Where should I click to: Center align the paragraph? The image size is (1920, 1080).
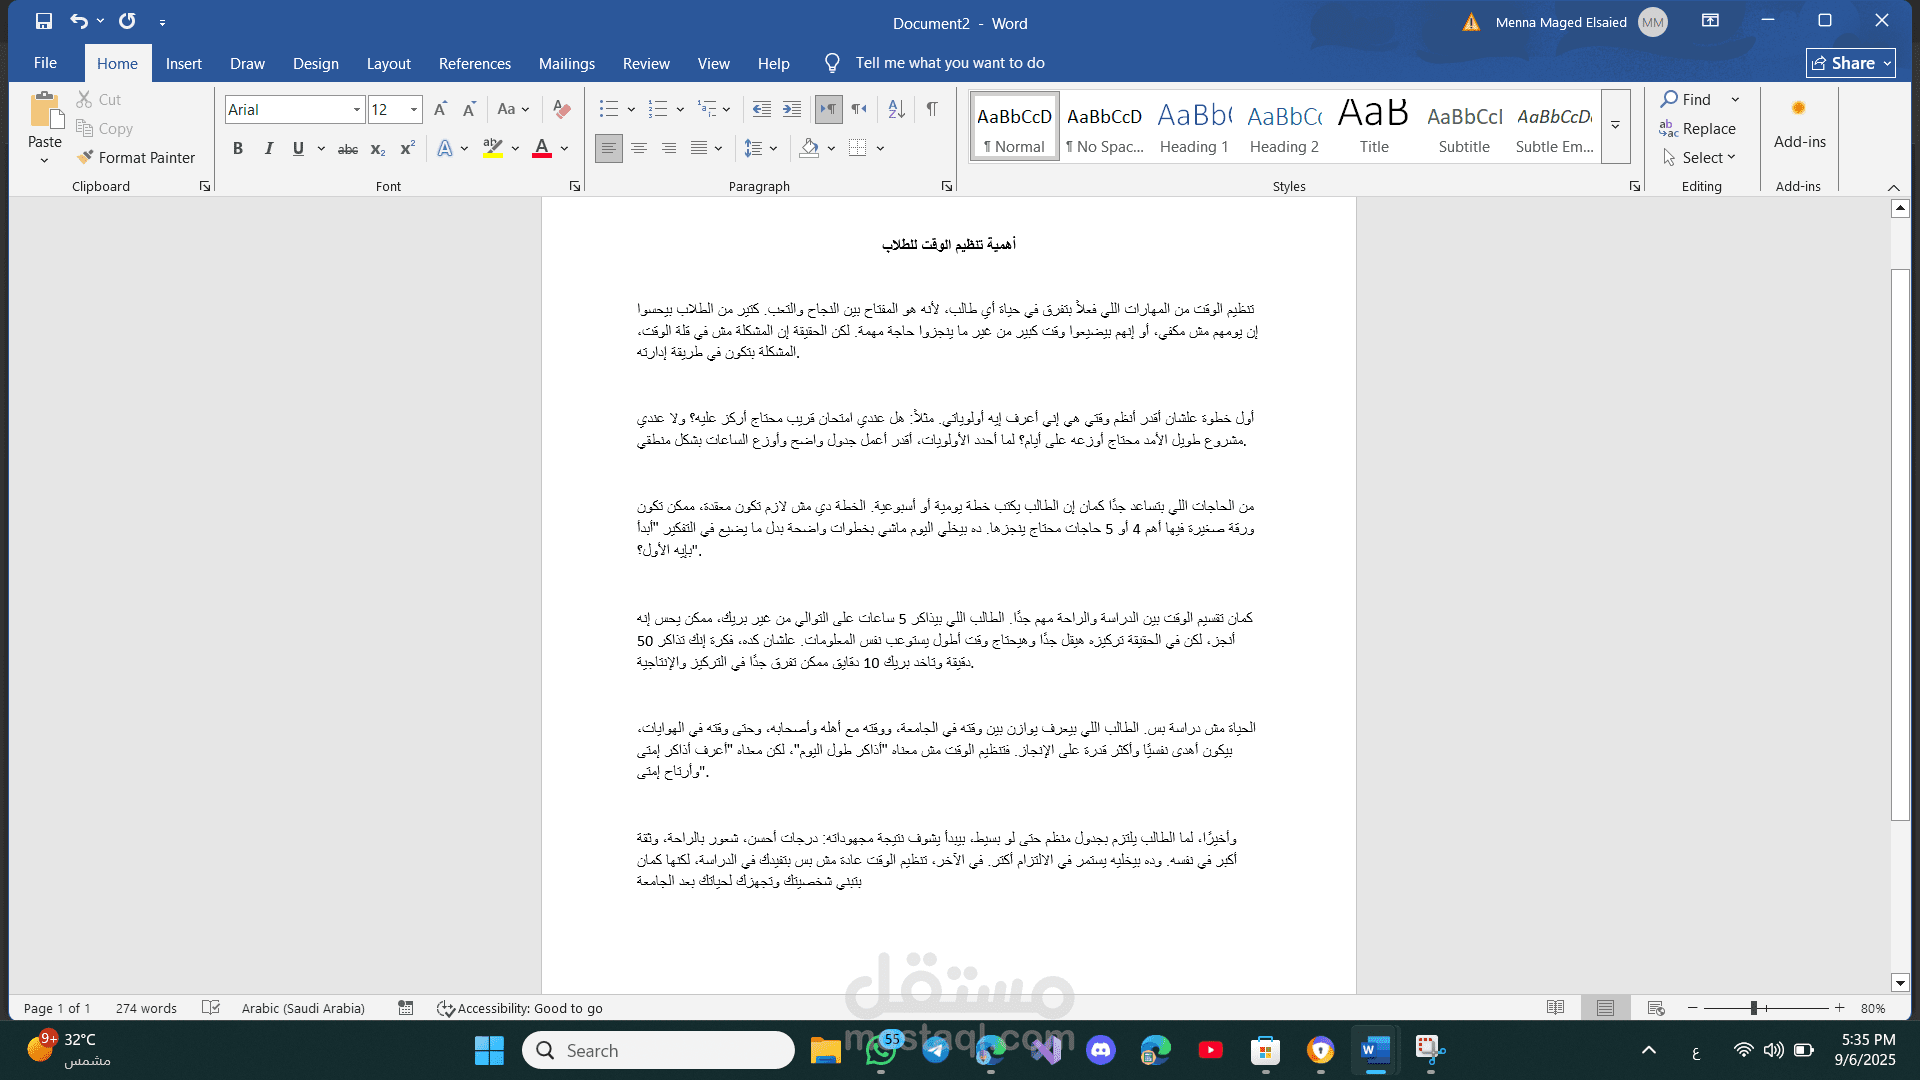[x=638, y=149]
